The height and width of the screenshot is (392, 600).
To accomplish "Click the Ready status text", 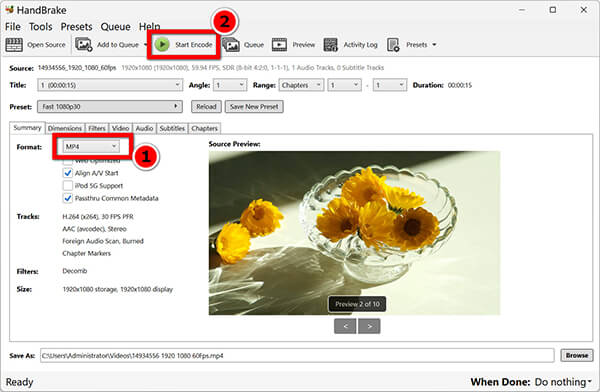I will (x=20, y=382).
